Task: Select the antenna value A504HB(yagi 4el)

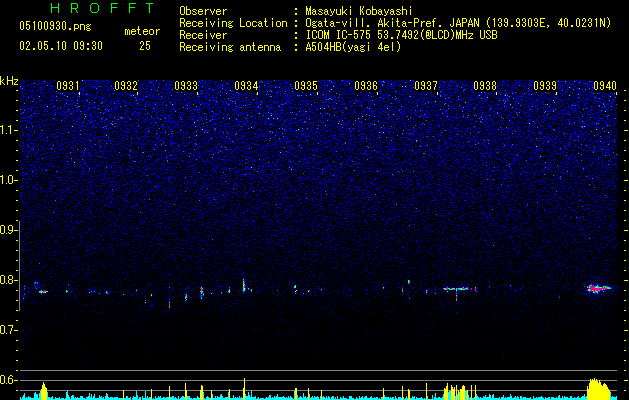Action: (353, 47)
